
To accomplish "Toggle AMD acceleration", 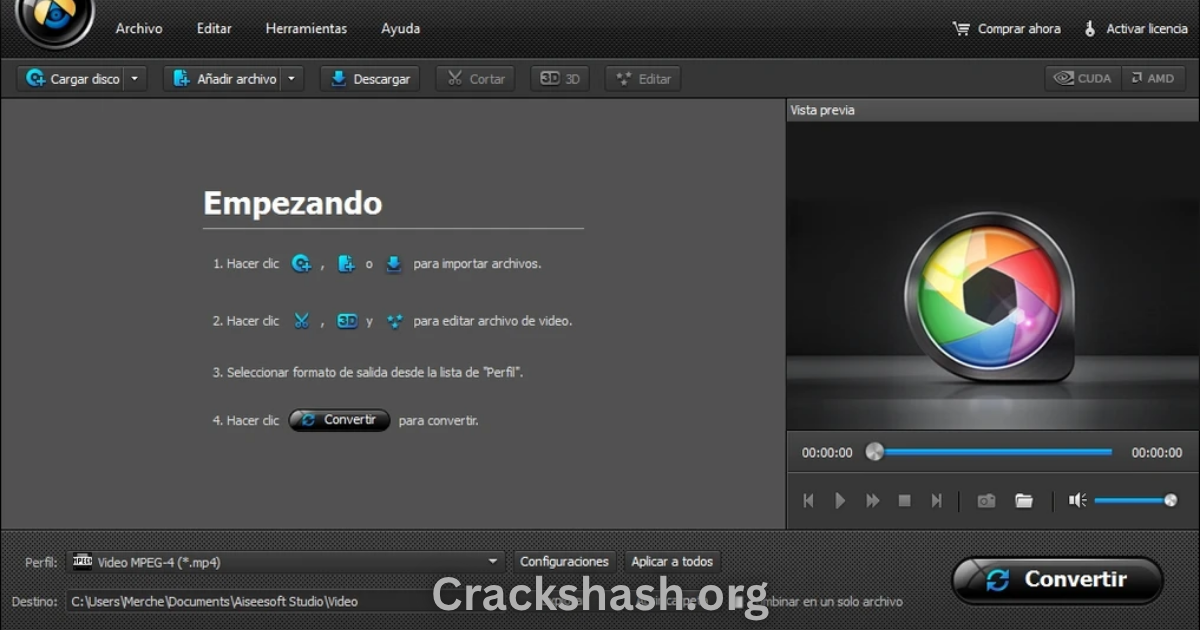I will (1154, 78).
